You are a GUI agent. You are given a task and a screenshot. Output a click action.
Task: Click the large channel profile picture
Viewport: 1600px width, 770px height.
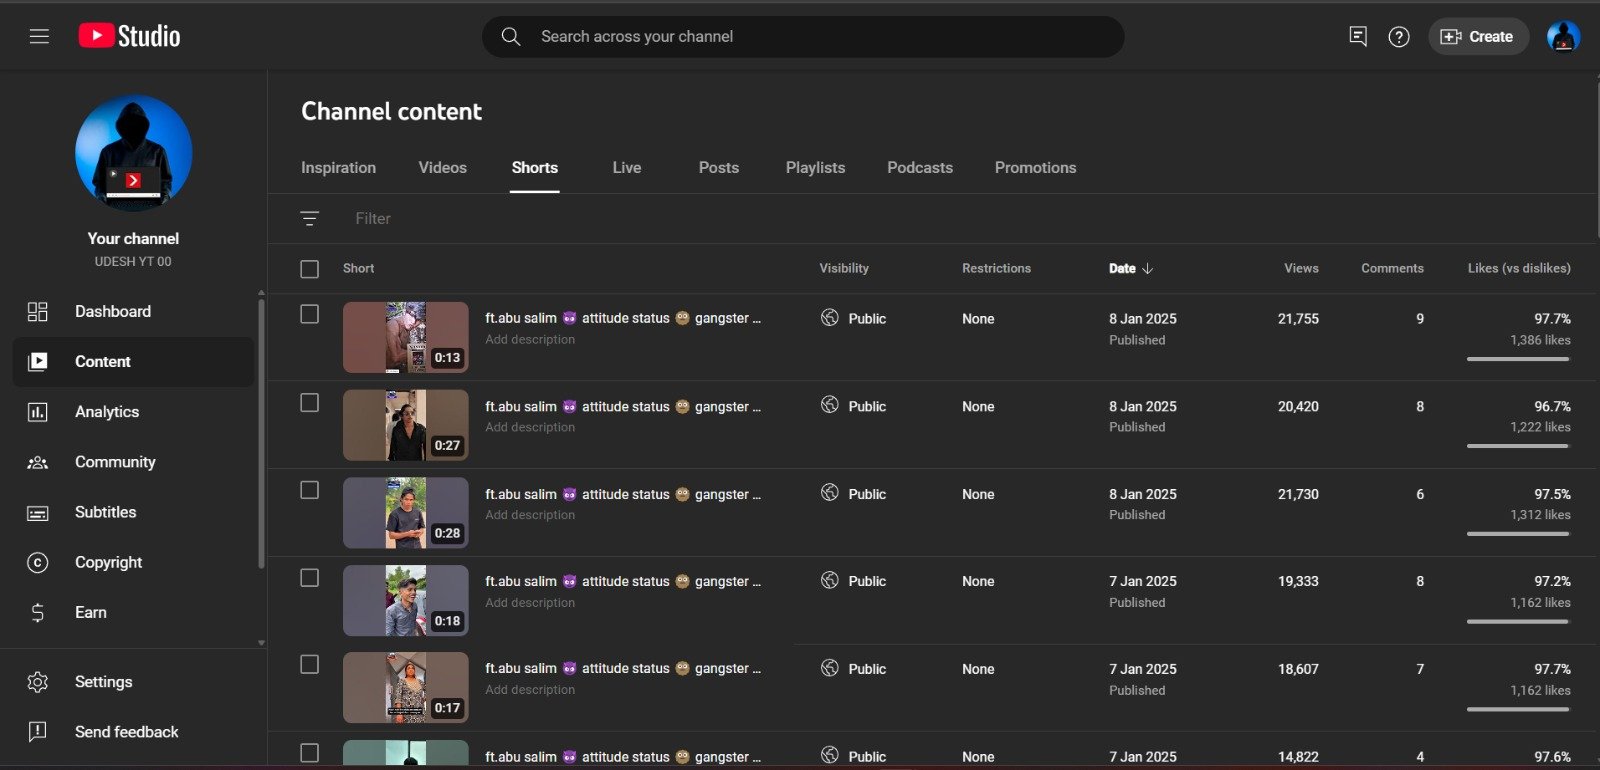pos(134,153)
